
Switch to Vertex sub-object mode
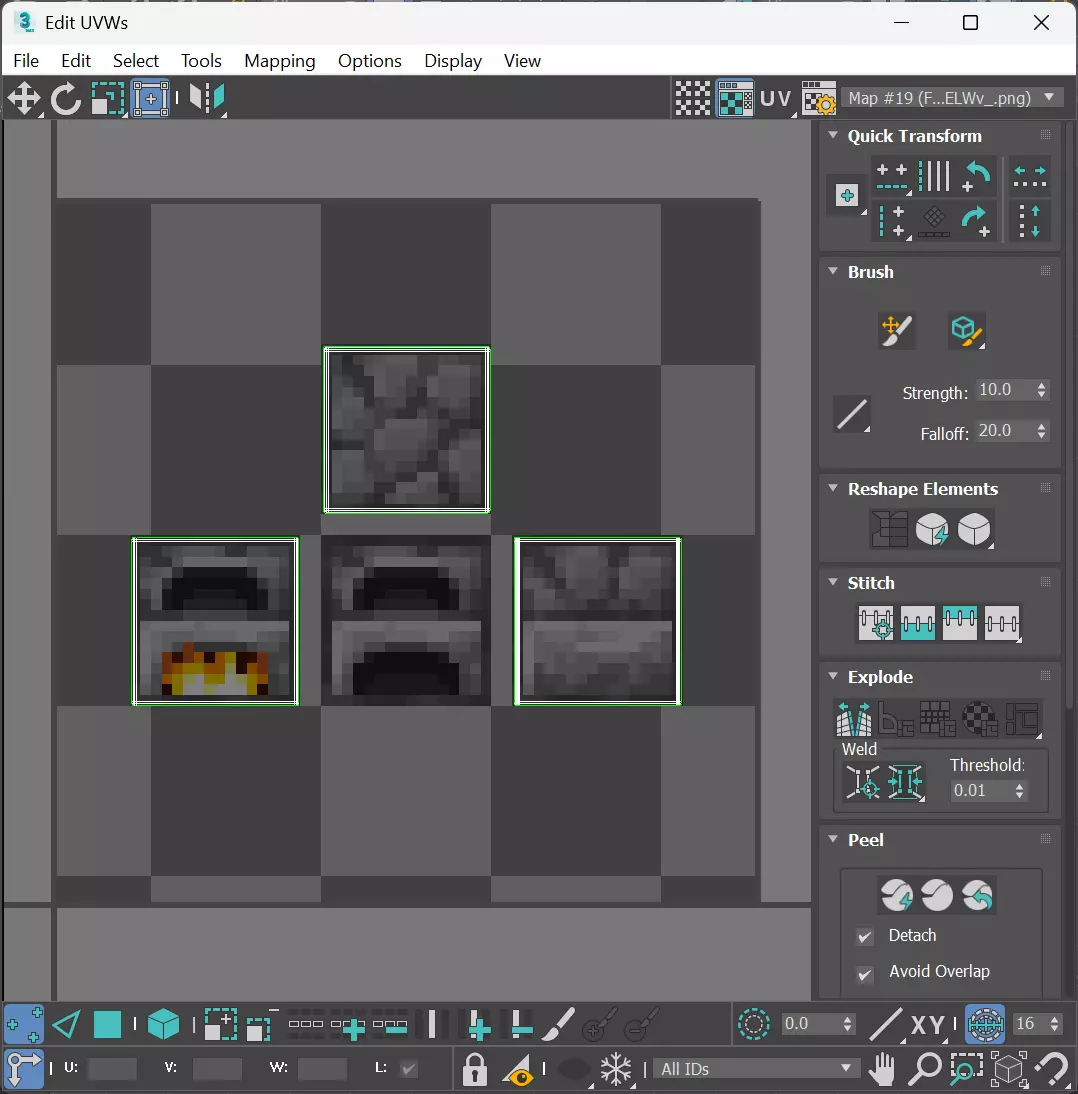(x=24, y=1024)
